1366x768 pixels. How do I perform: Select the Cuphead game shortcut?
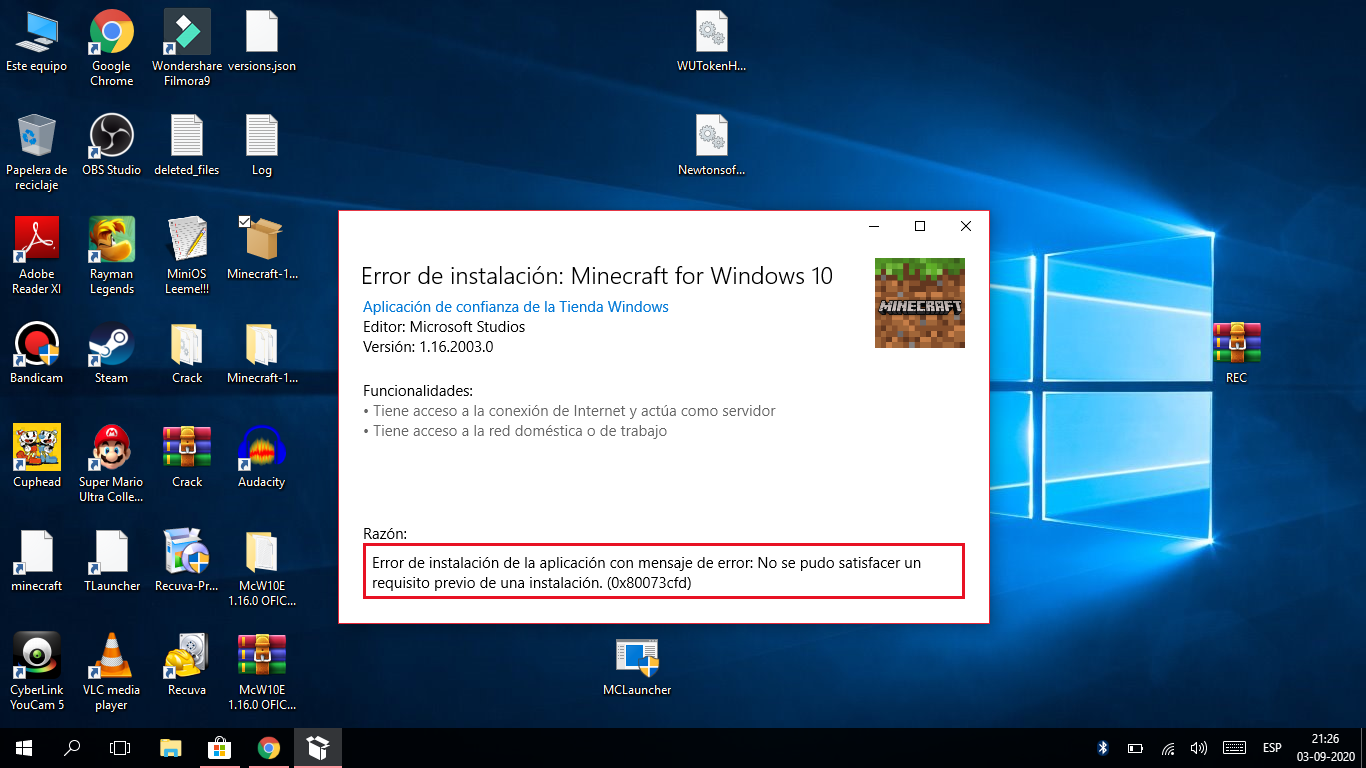36,458
